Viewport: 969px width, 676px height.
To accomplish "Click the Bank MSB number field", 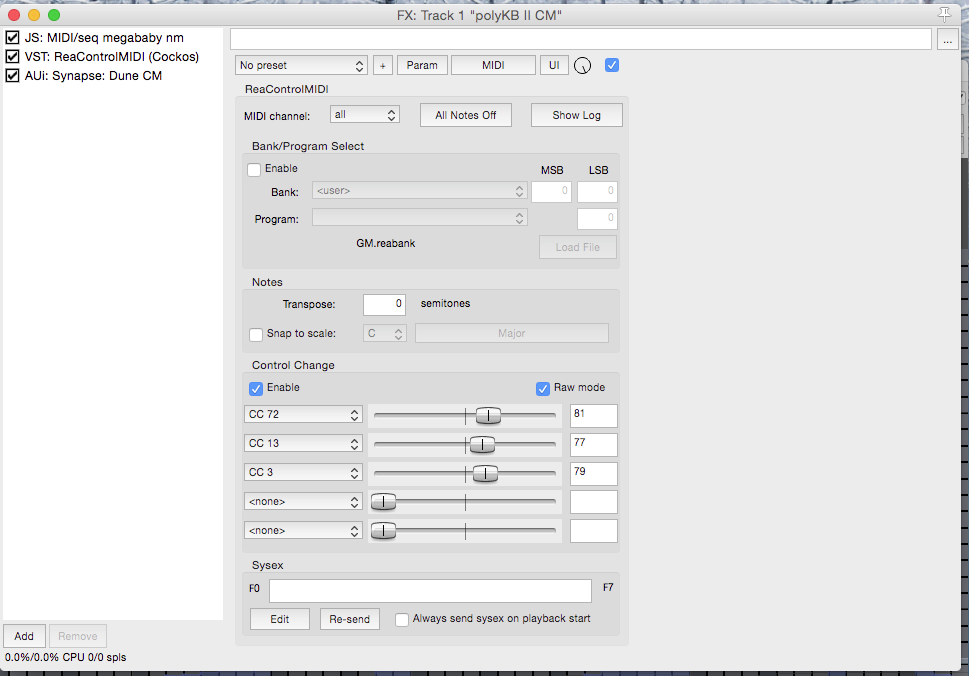I will 552,192.
